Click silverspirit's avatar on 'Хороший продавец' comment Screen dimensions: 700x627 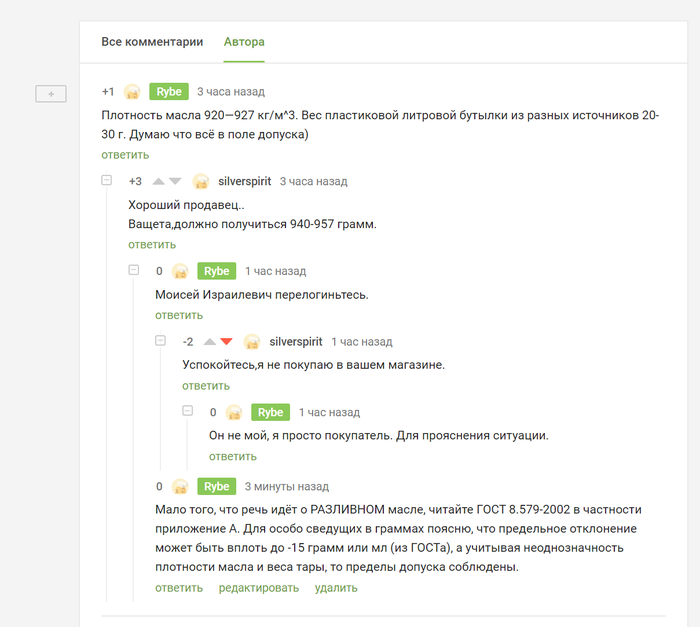[x=201, y=182]
